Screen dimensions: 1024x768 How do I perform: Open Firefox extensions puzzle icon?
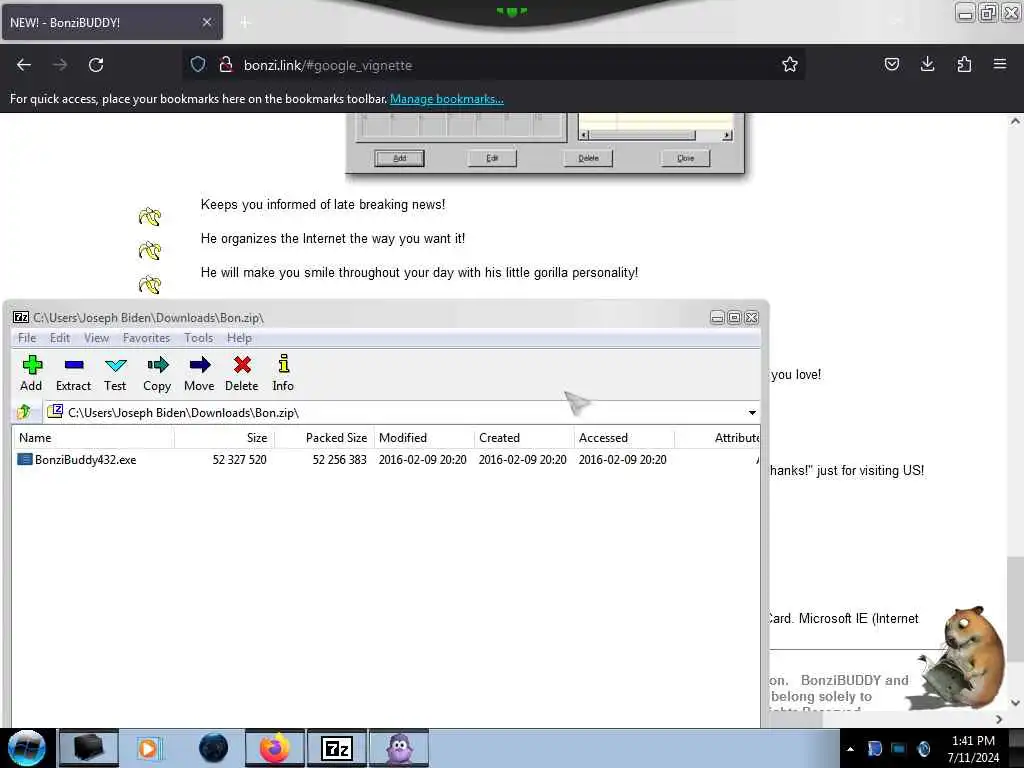click(x=964, y=64)
